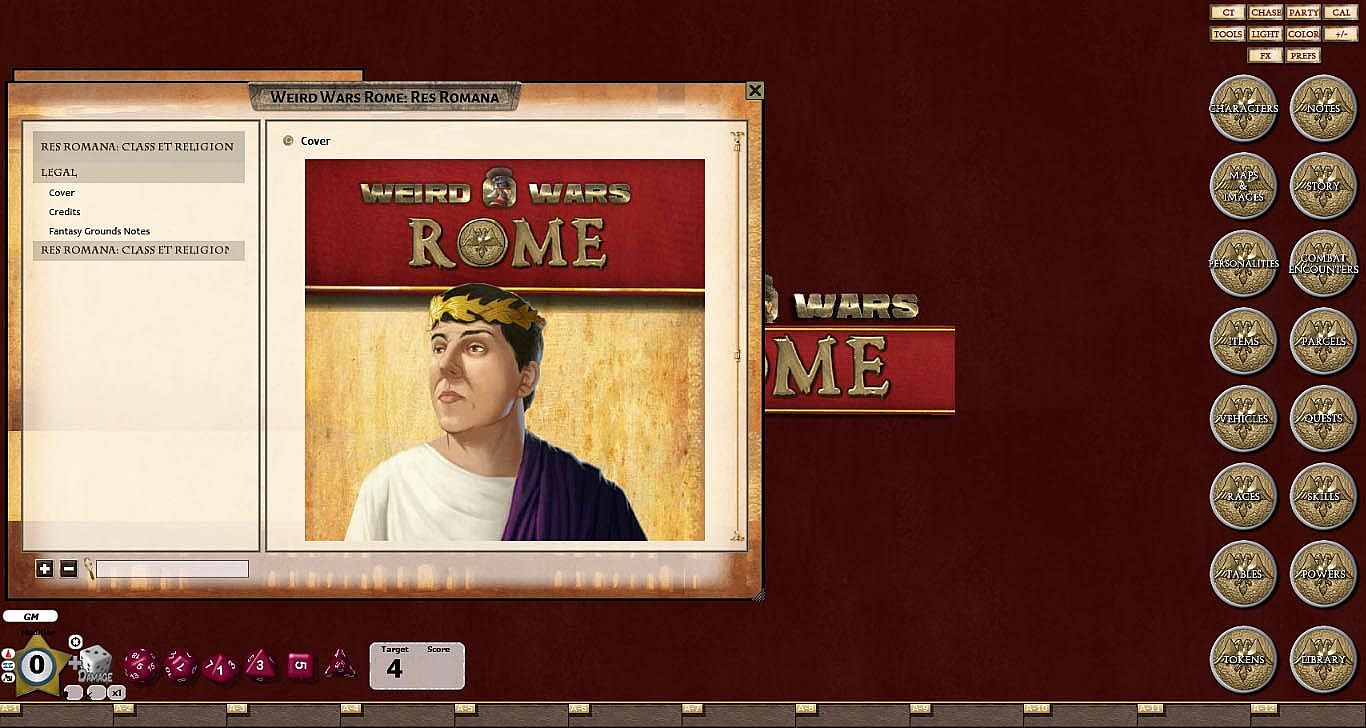Open the Library sidebar coin
Viewport: 1366px width, 728px height.
pos(1323,660)
